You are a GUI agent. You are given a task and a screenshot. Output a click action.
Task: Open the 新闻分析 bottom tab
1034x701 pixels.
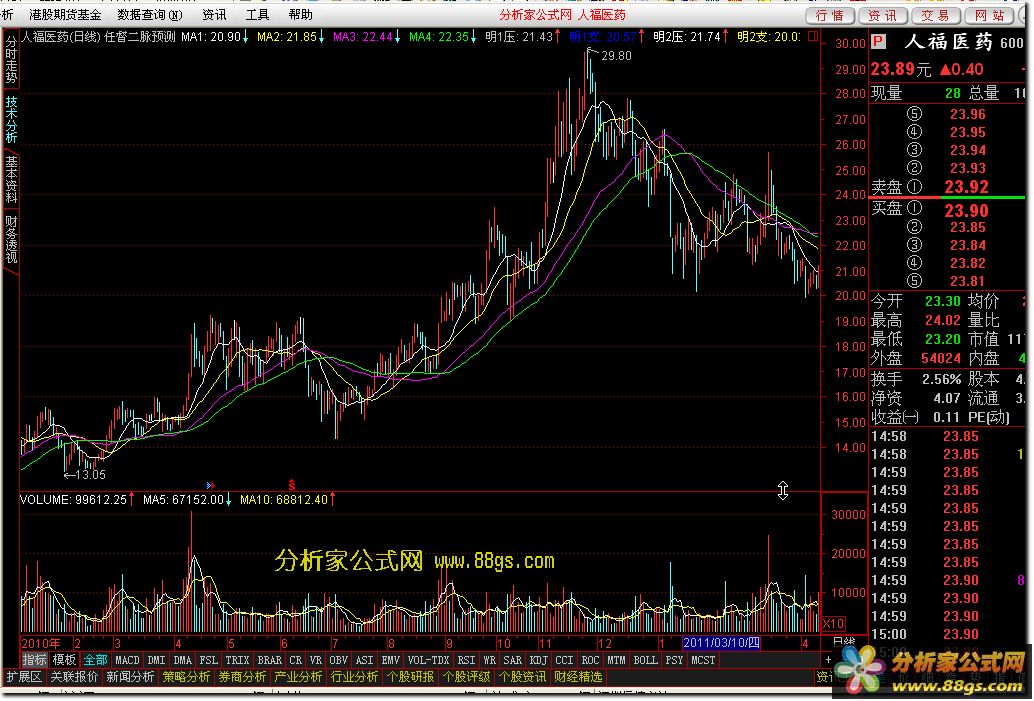131,677
